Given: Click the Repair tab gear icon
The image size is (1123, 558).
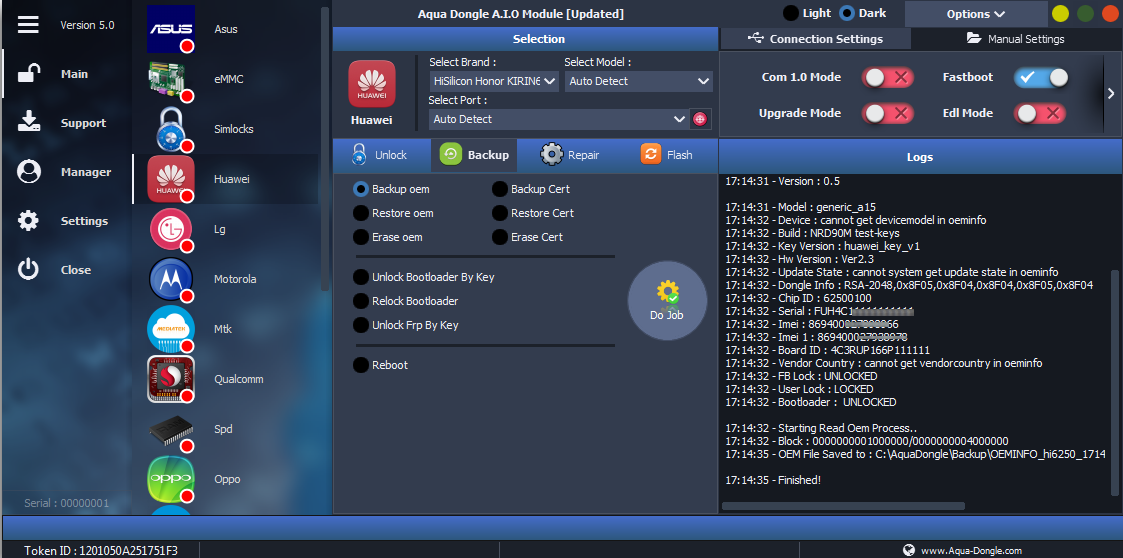Looking at the screenshot, I should (x=551, y=155).
